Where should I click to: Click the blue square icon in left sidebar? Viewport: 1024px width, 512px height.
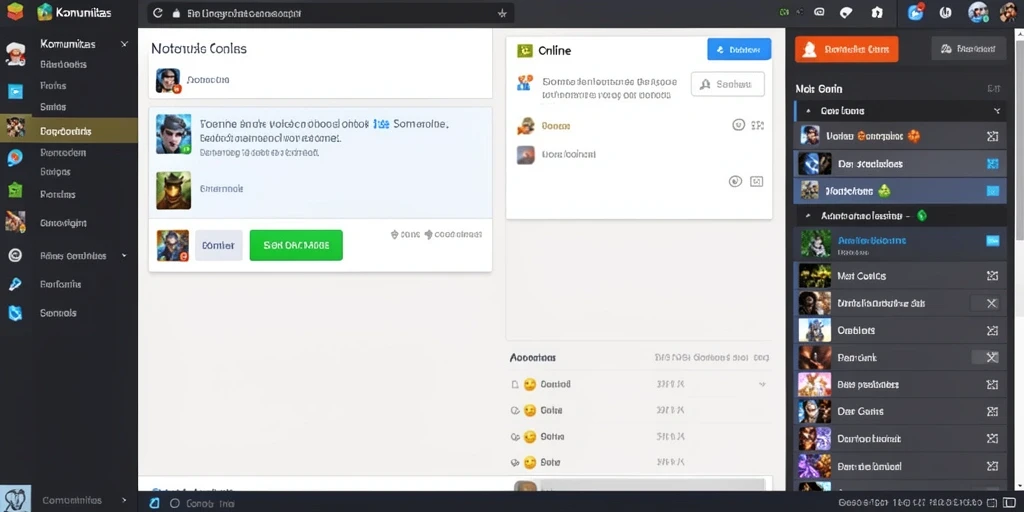click(14, 91)
